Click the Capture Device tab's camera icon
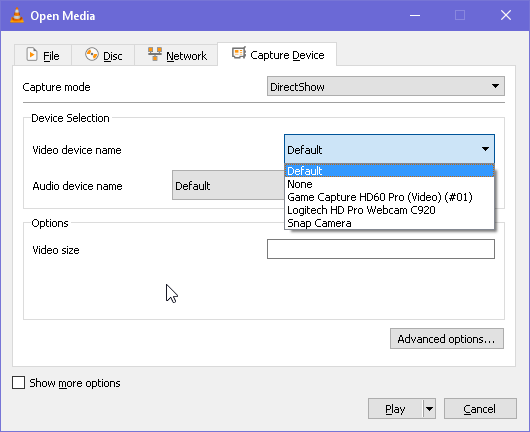The image size is (530, 432). click(239, 53)
